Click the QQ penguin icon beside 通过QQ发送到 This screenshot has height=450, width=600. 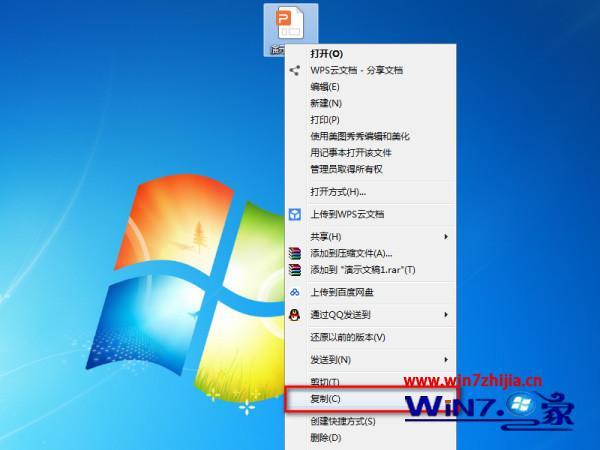[294, 315]
